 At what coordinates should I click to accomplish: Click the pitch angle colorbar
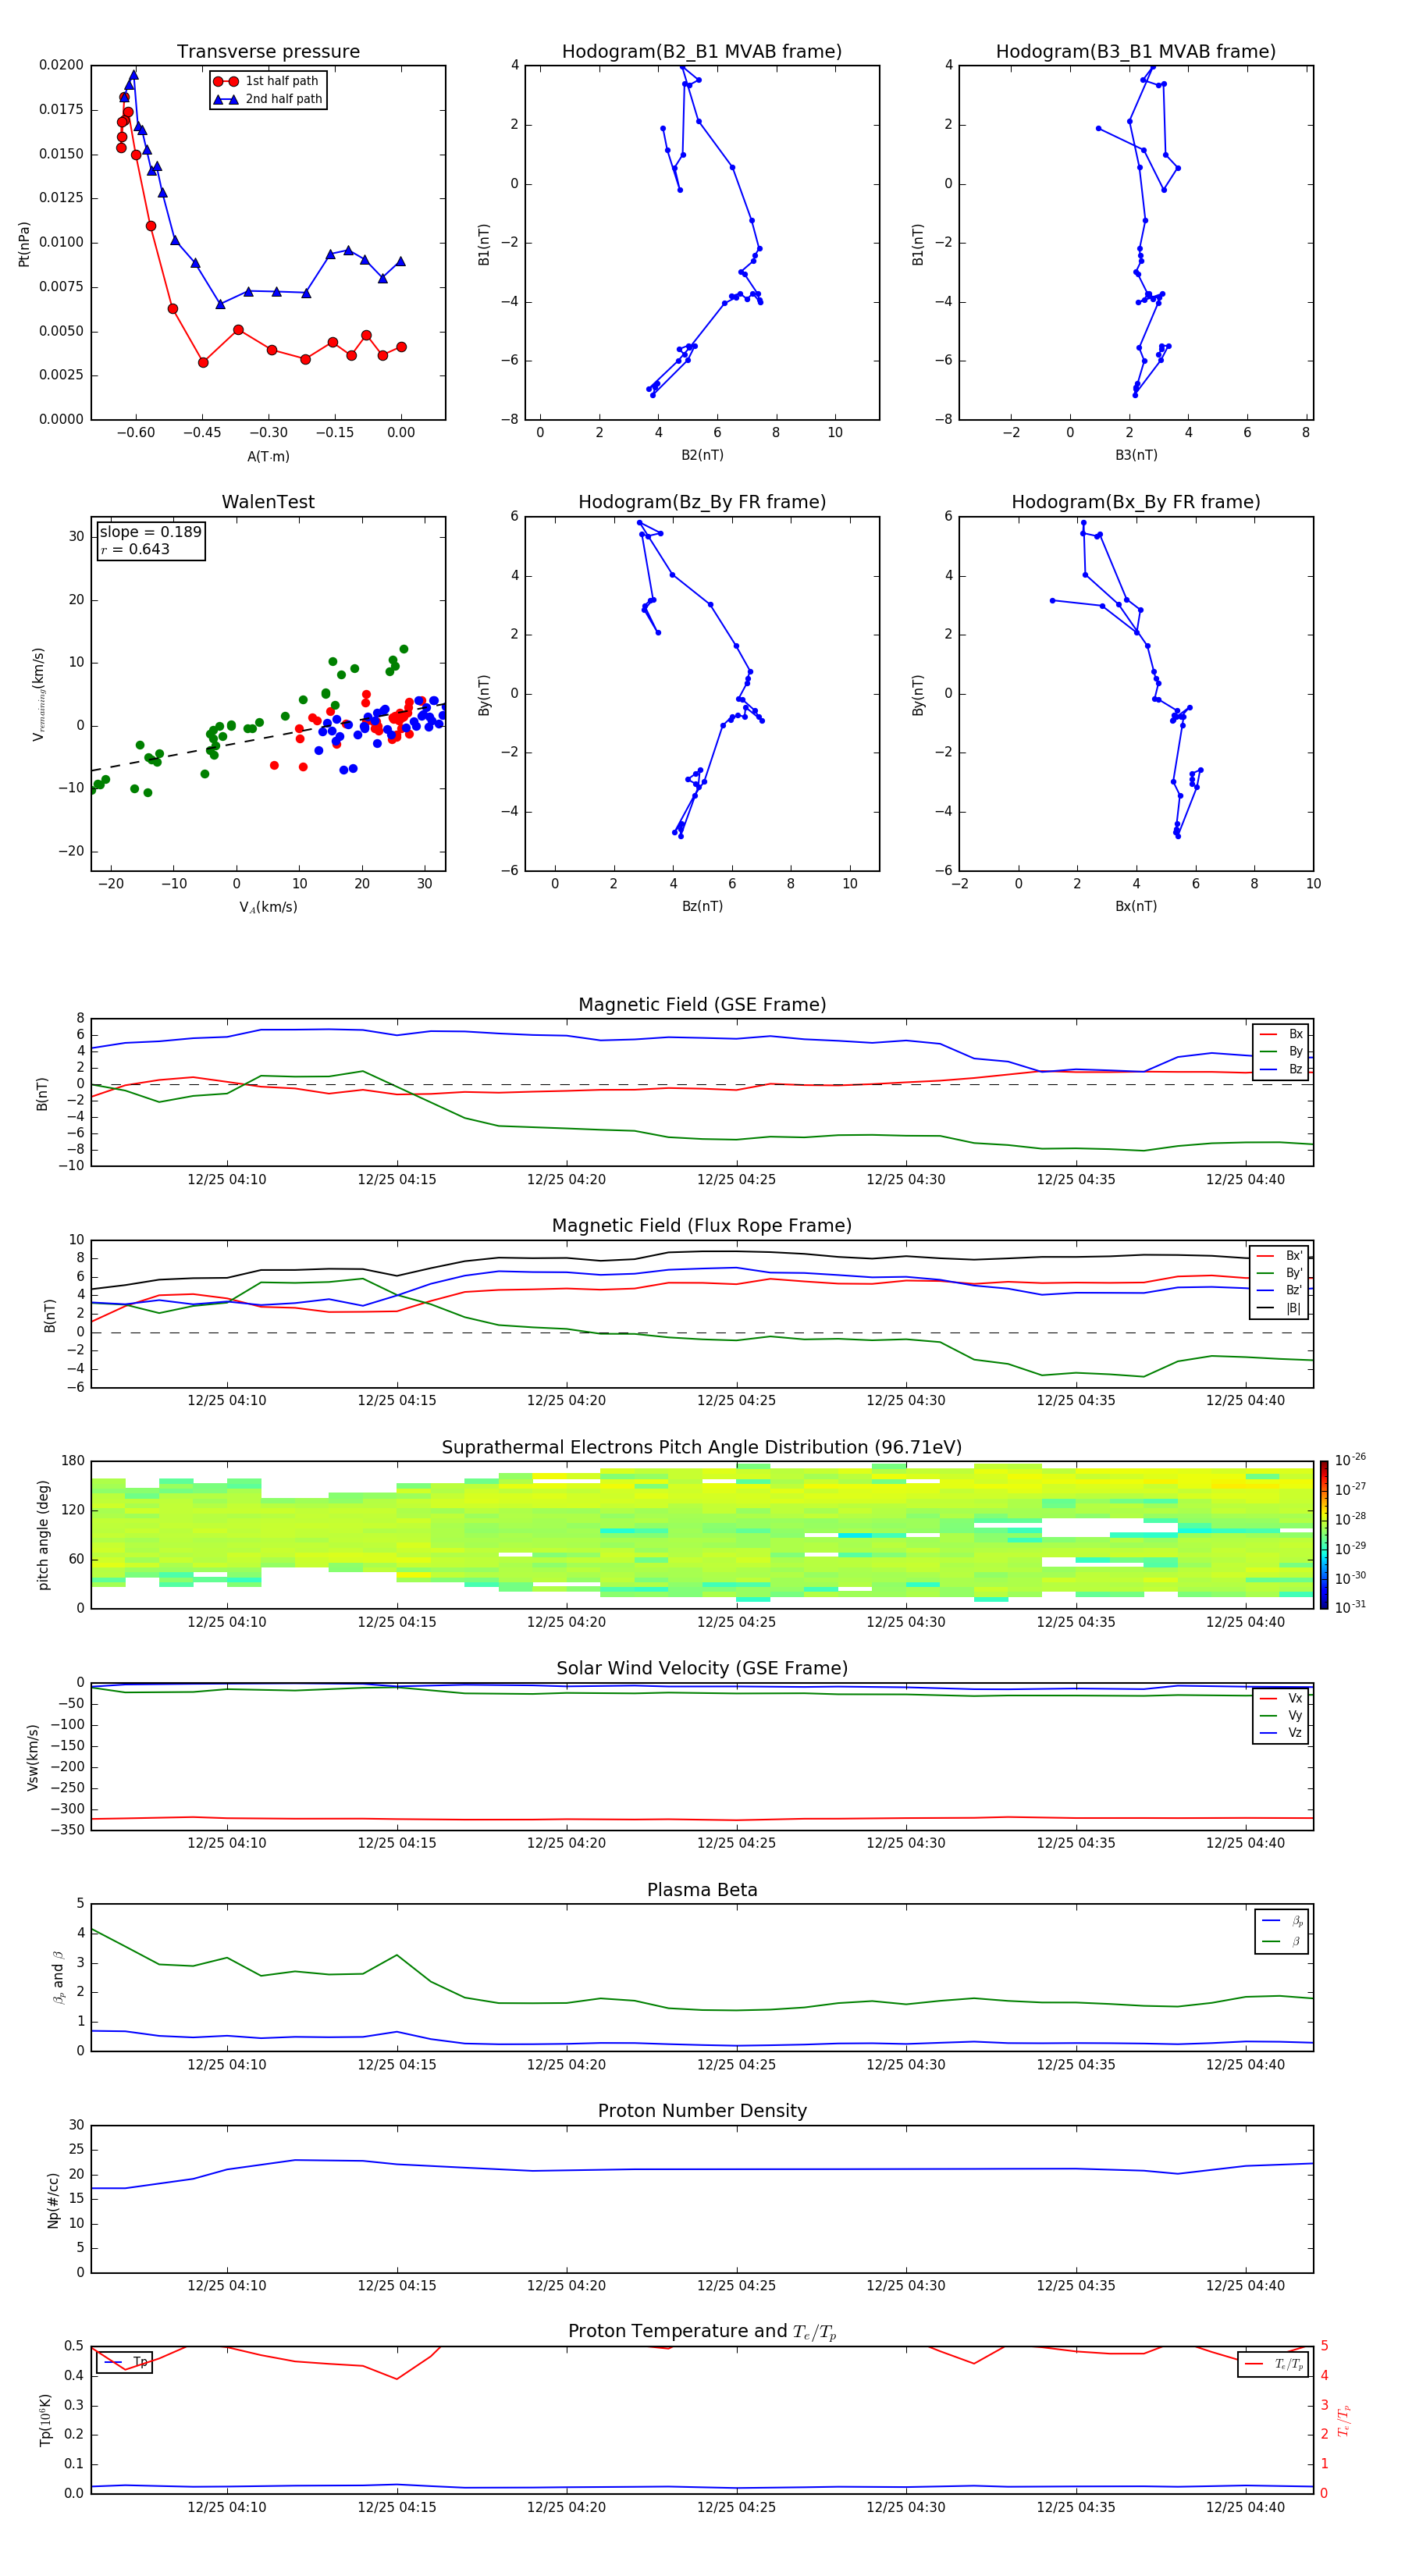1324,1535
